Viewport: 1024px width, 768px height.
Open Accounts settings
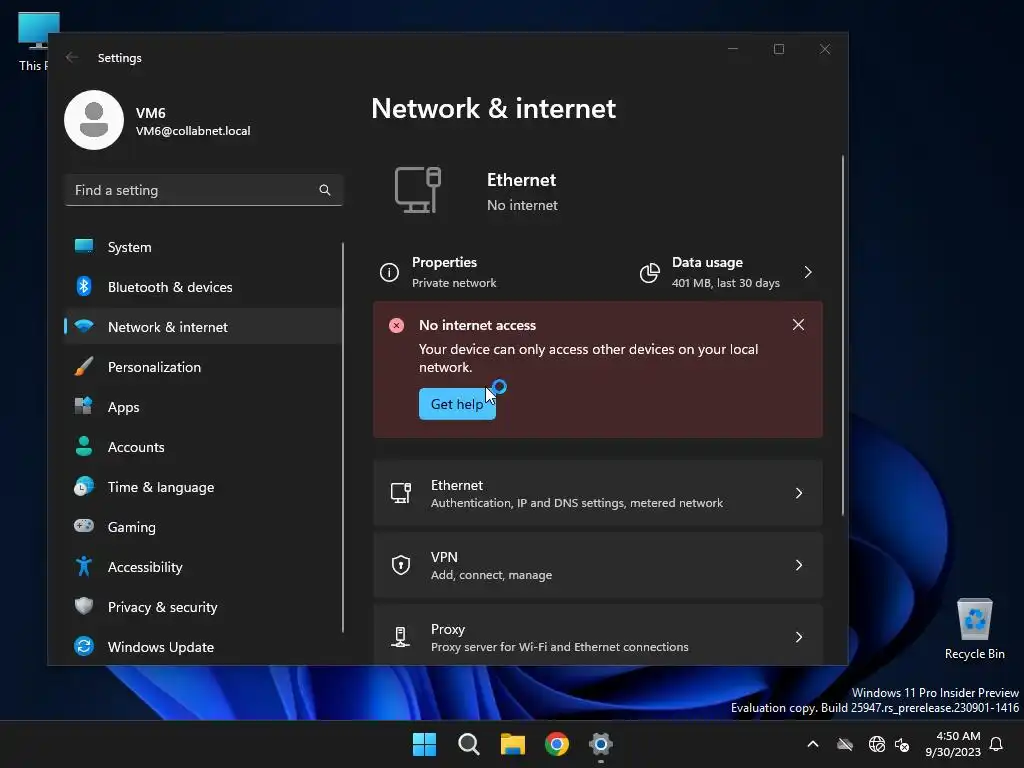202,447
